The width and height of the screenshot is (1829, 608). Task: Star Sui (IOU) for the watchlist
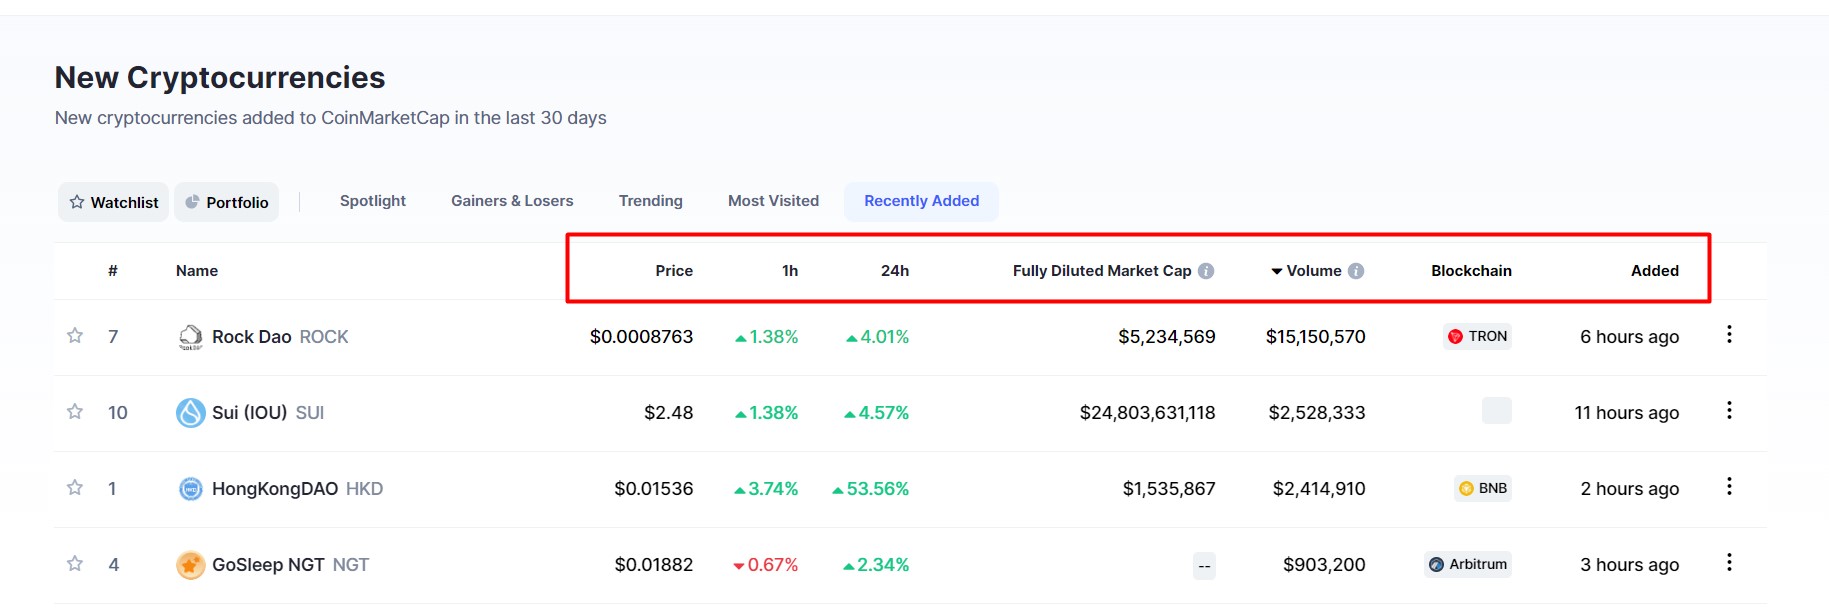75,411
